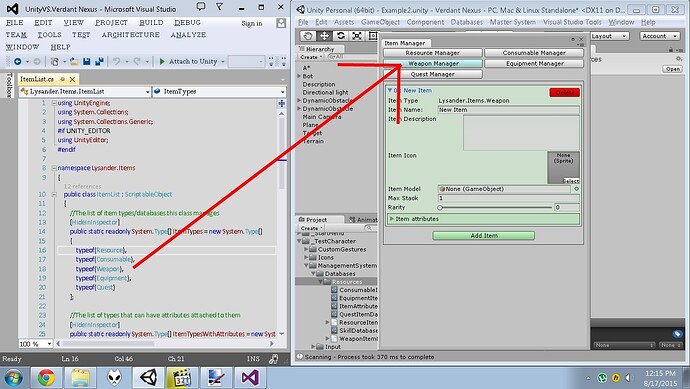
Task: Open Unity Account dropdown
Action: pos(660,36)
